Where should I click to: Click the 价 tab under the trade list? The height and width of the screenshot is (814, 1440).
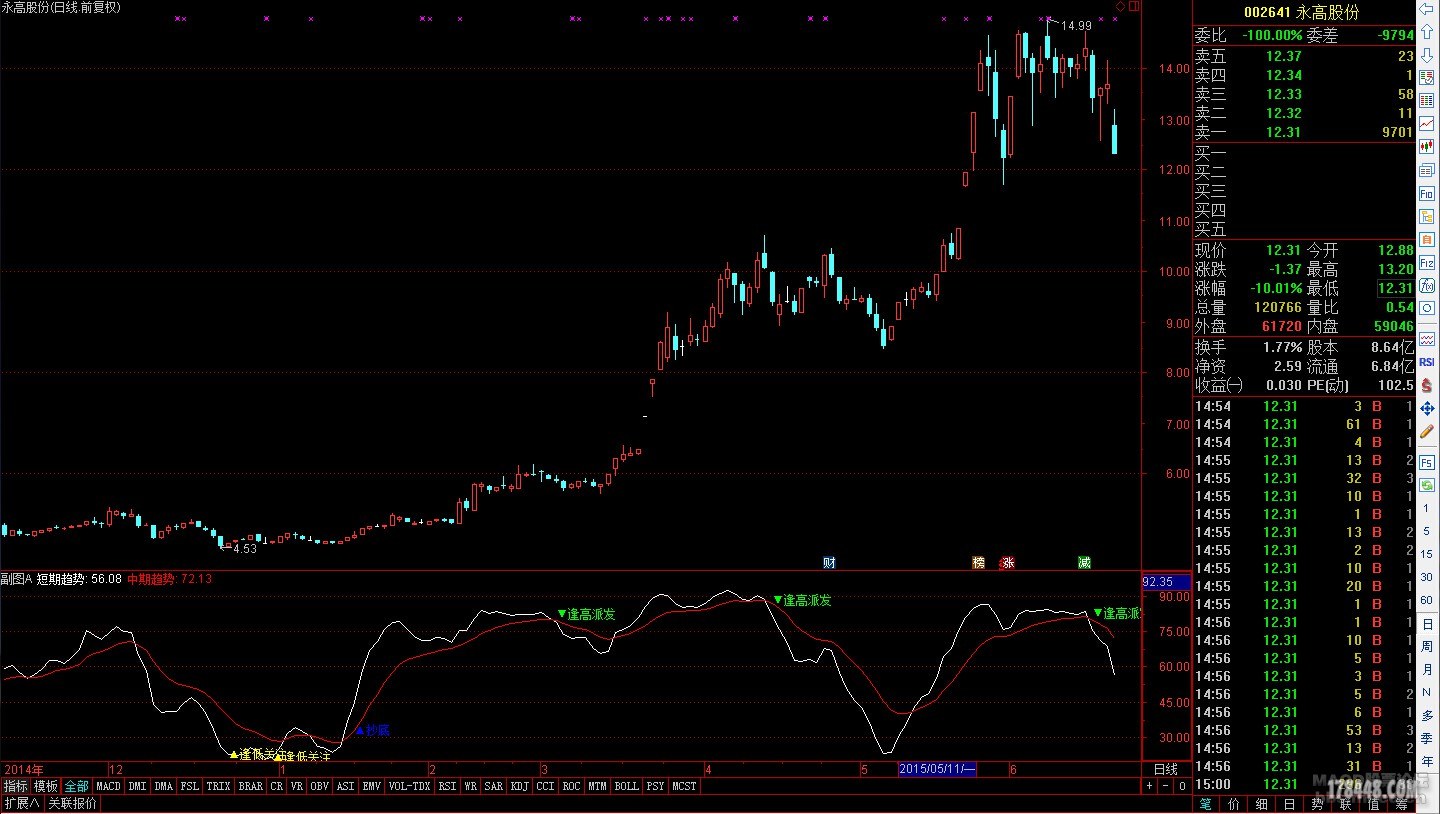(1234, 803)
